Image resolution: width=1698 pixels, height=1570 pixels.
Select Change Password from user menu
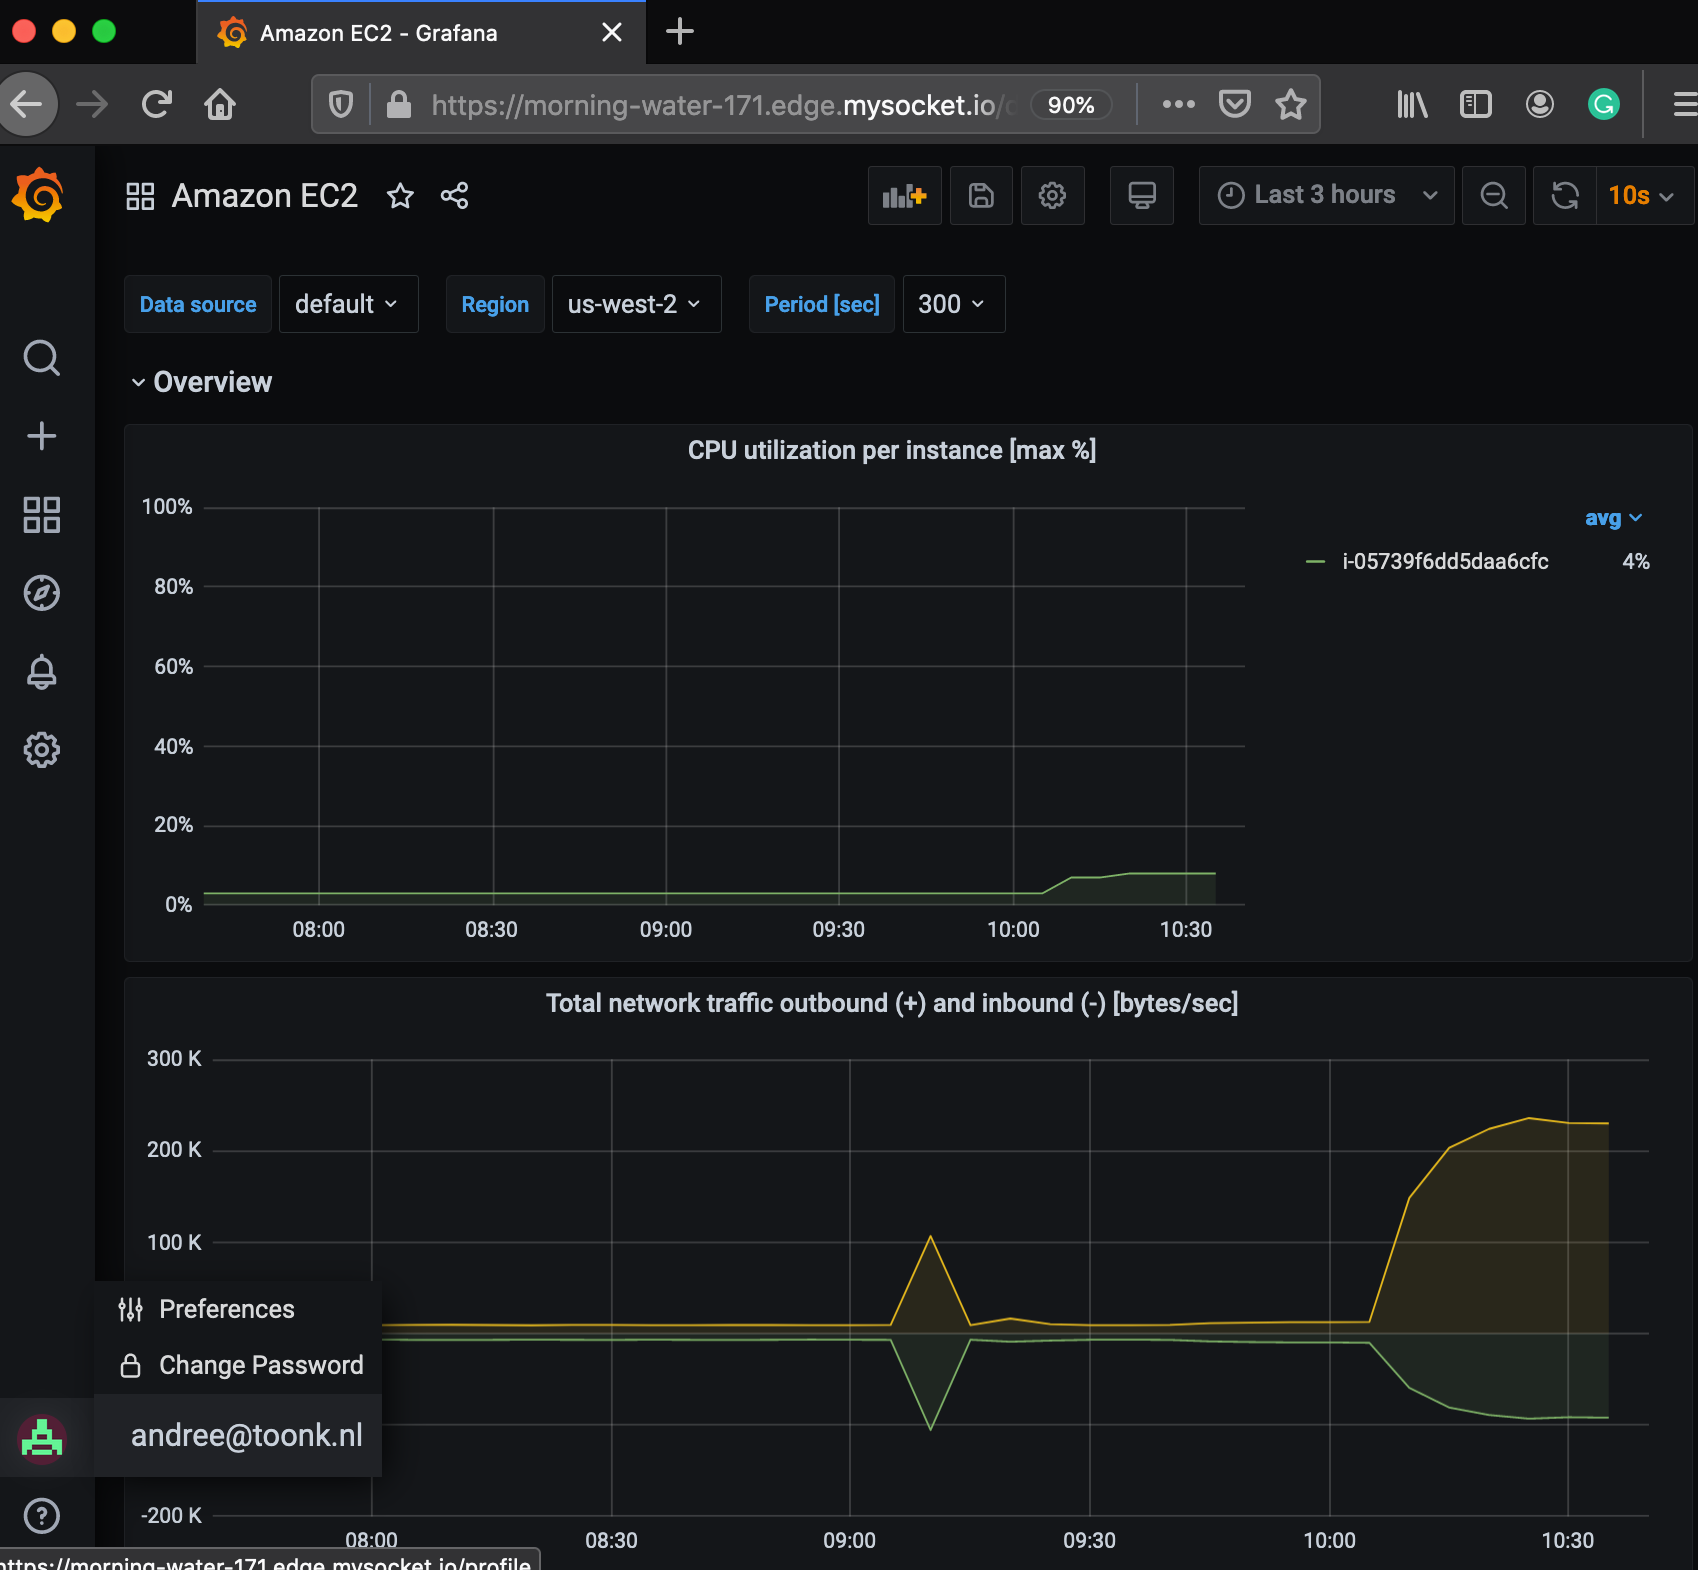[238, 1366]
